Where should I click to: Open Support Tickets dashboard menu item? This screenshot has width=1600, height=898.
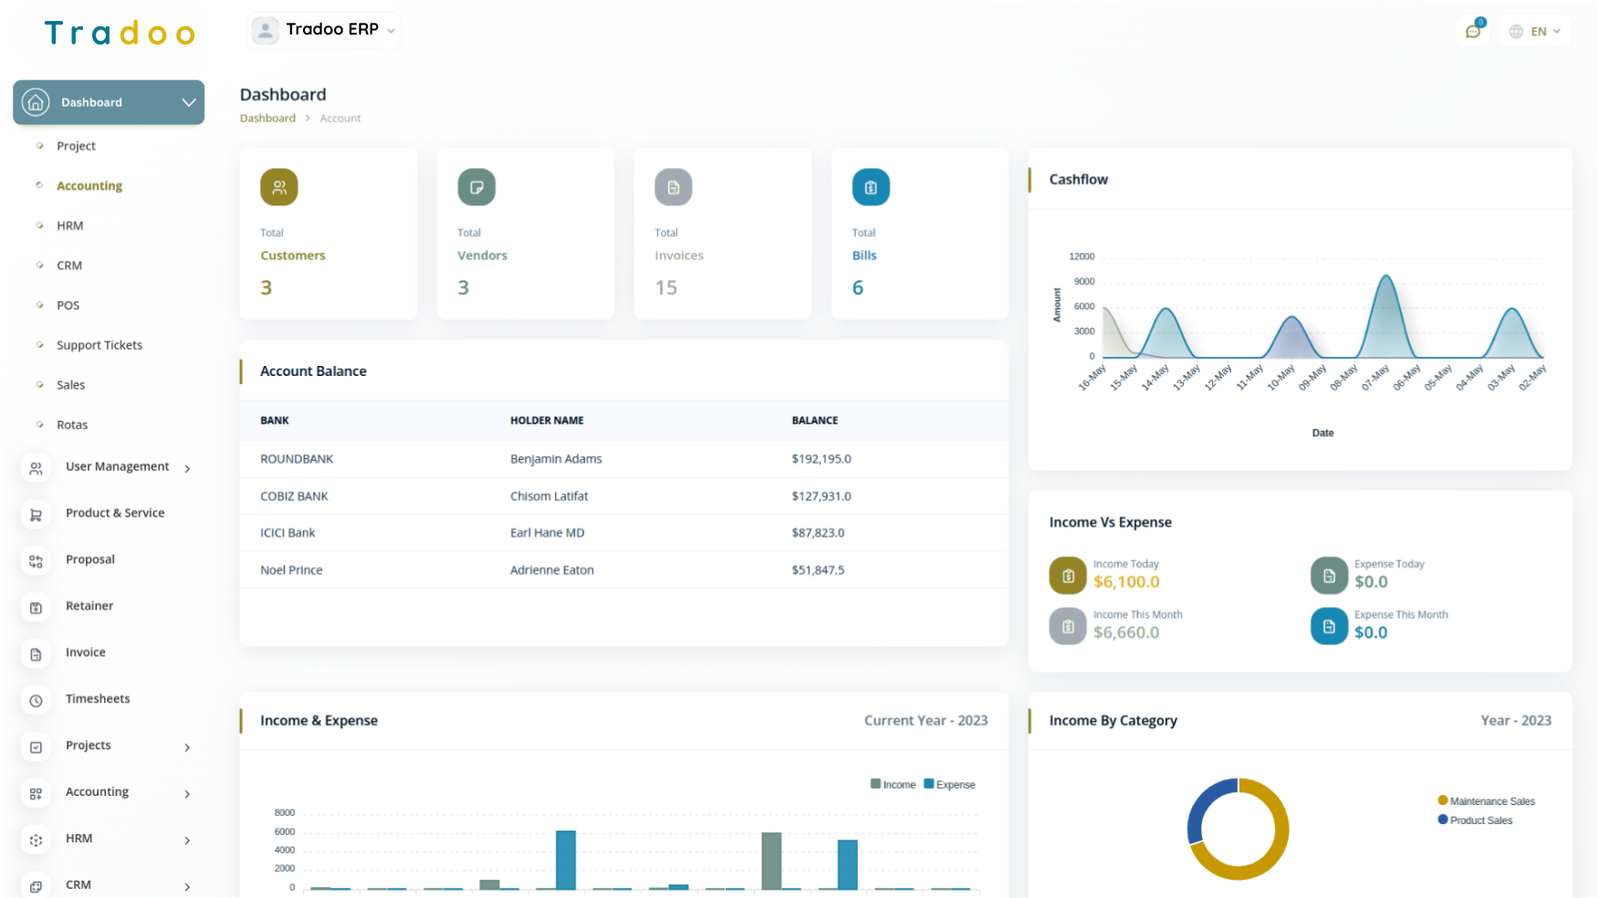click(x=99, y=345)
